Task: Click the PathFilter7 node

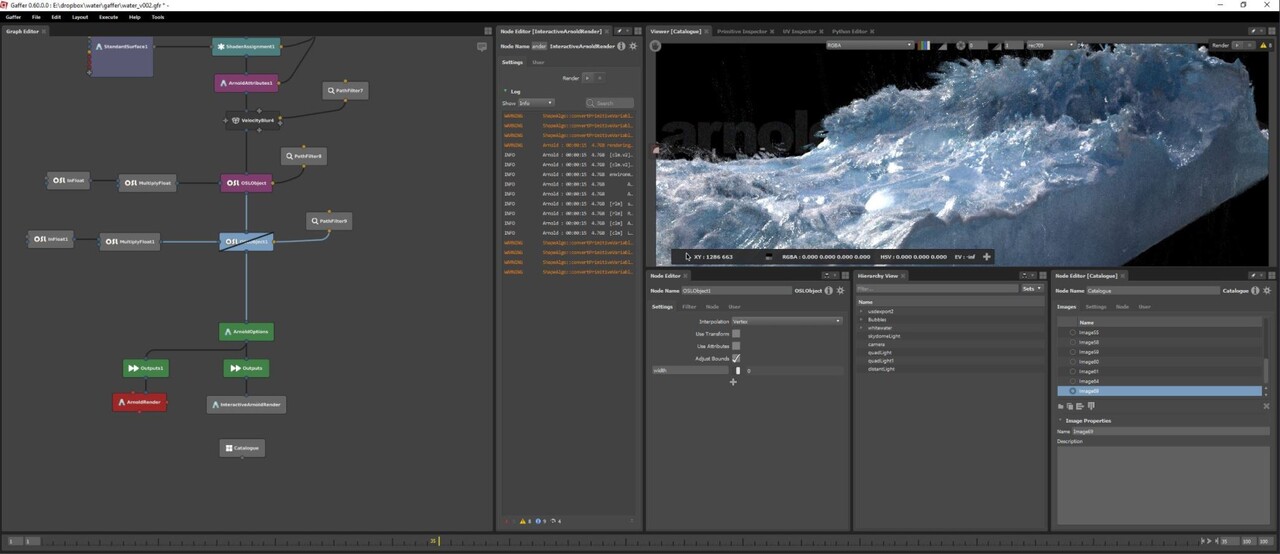Action: 345,90
